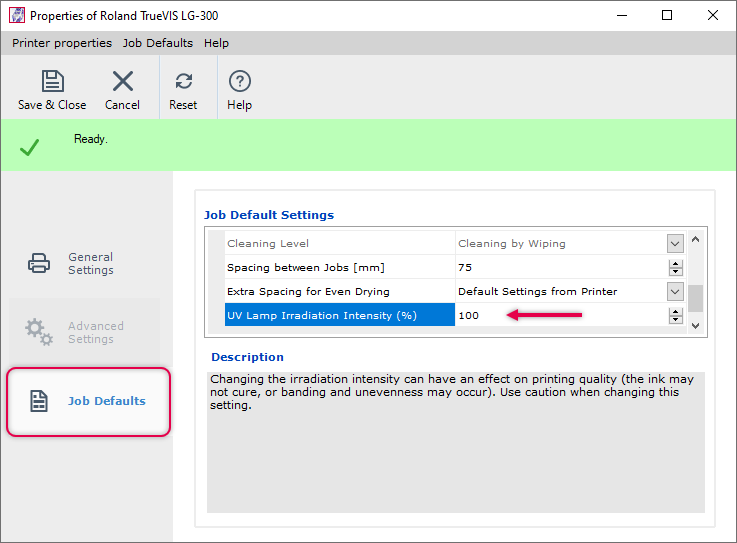Click the Spacing between Jobs stepper arrows
This screenshot has height=543, width=737.
[675, 268]
